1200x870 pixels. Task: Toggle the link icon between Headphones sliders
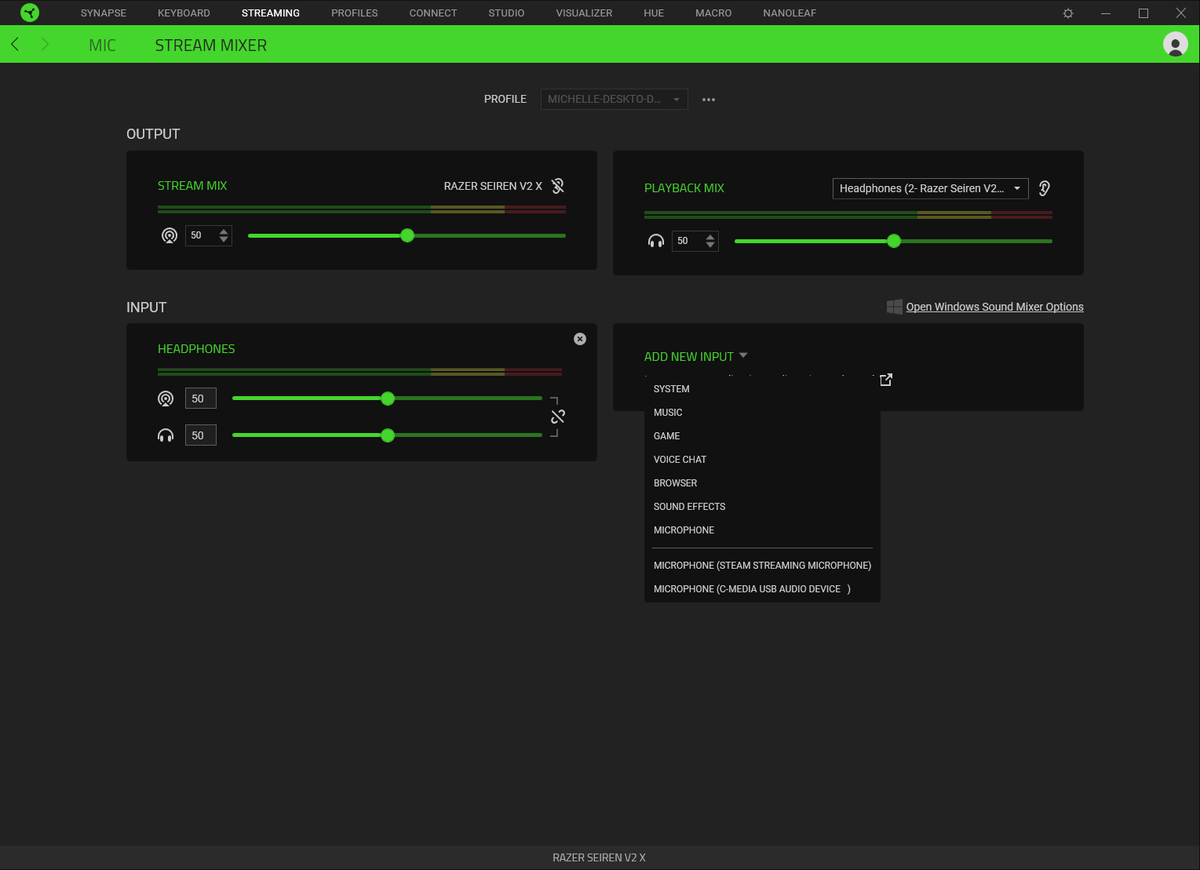pos(558,417)
